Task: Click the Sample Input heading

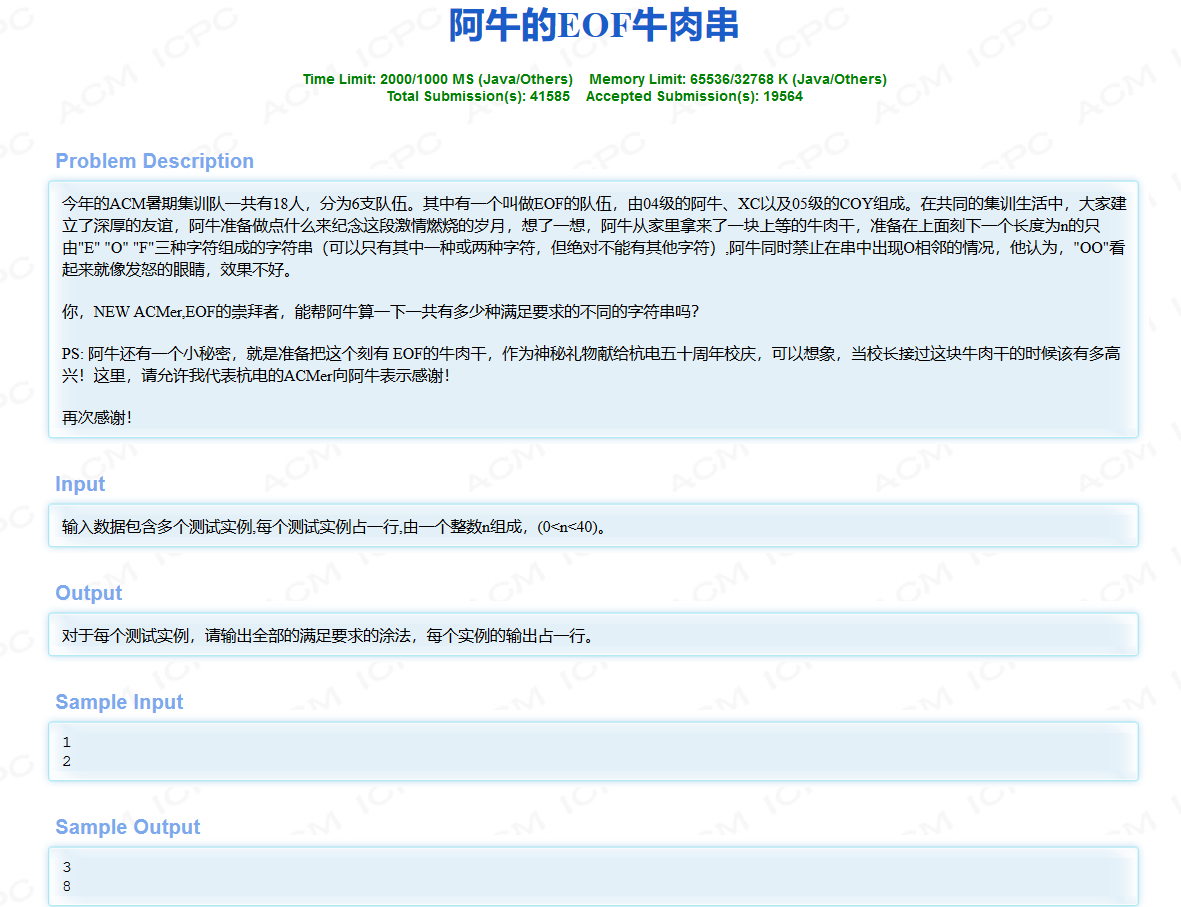Action: coord(119,702)
